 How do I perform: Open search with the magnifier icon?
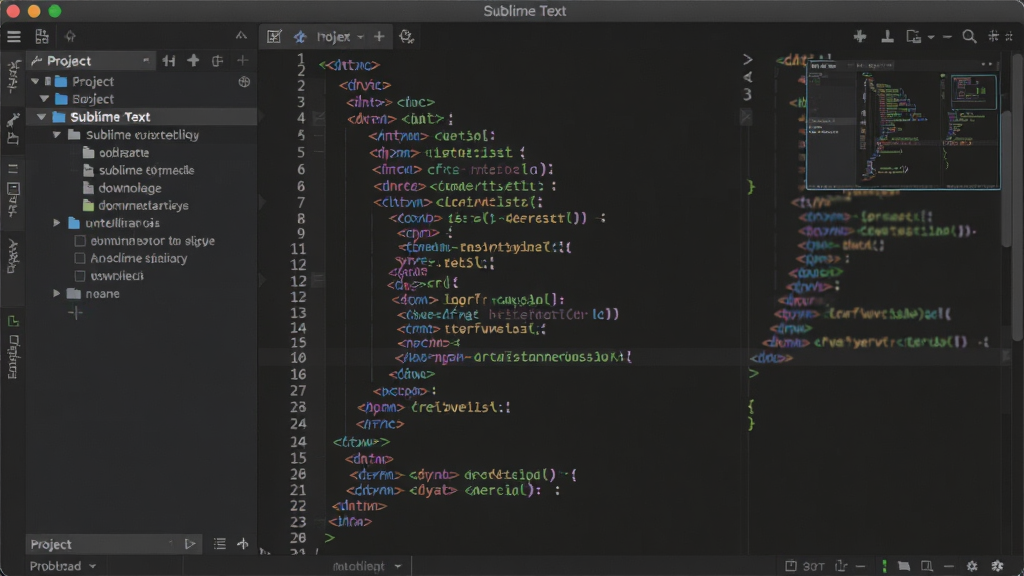pos(969,37)
